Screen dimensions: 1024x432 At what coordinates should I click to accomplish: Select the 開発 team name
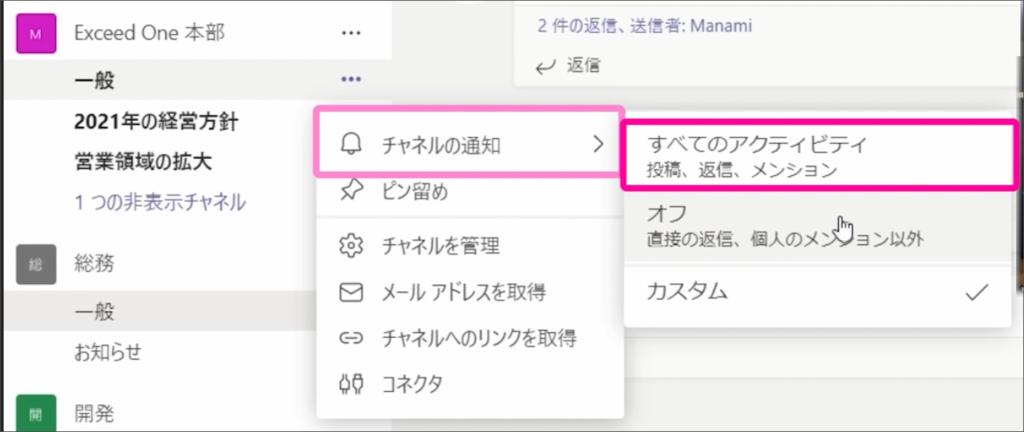[95, 413]
